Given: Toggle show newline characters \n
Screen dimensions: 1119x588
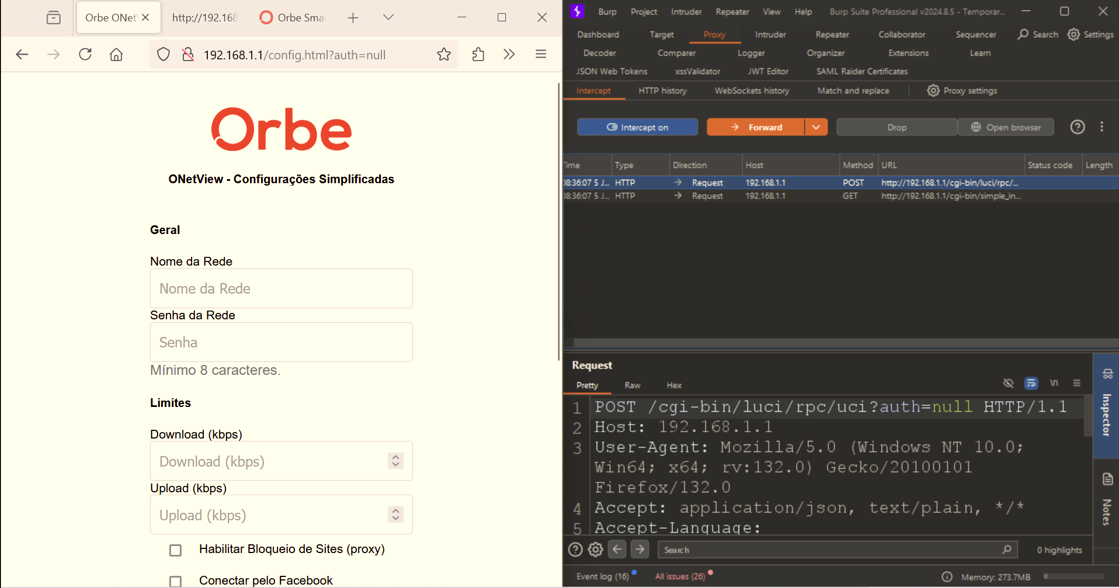Looking at the screenshot, I should click(1054, 383).
